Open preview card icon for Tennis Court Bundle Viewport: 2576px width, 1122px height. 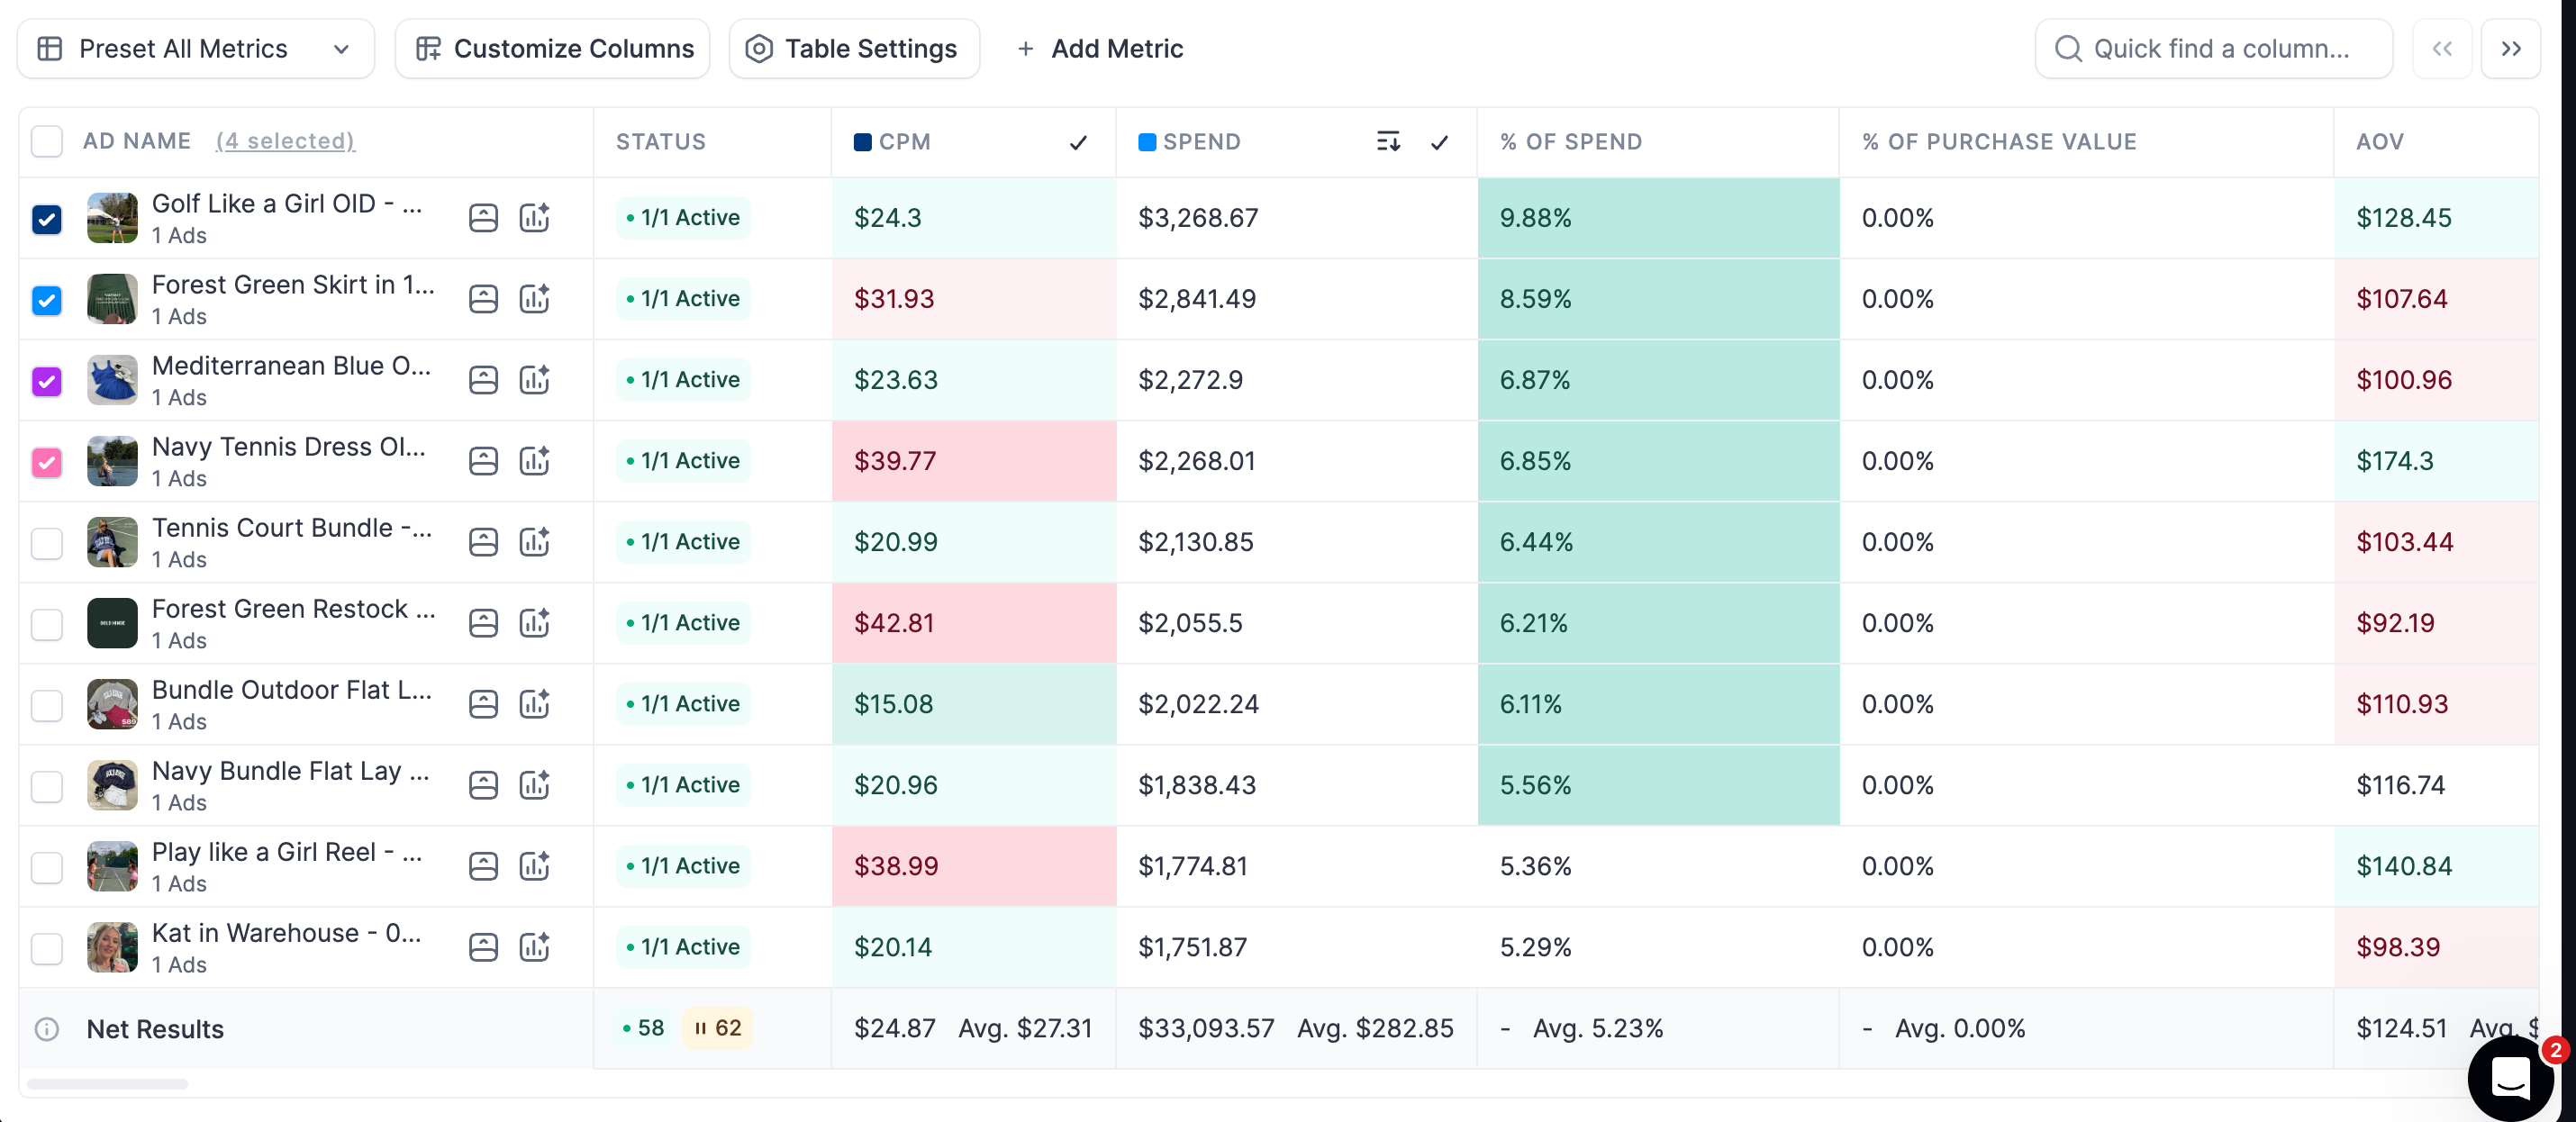pyautogui.click(x=483, y=541)
